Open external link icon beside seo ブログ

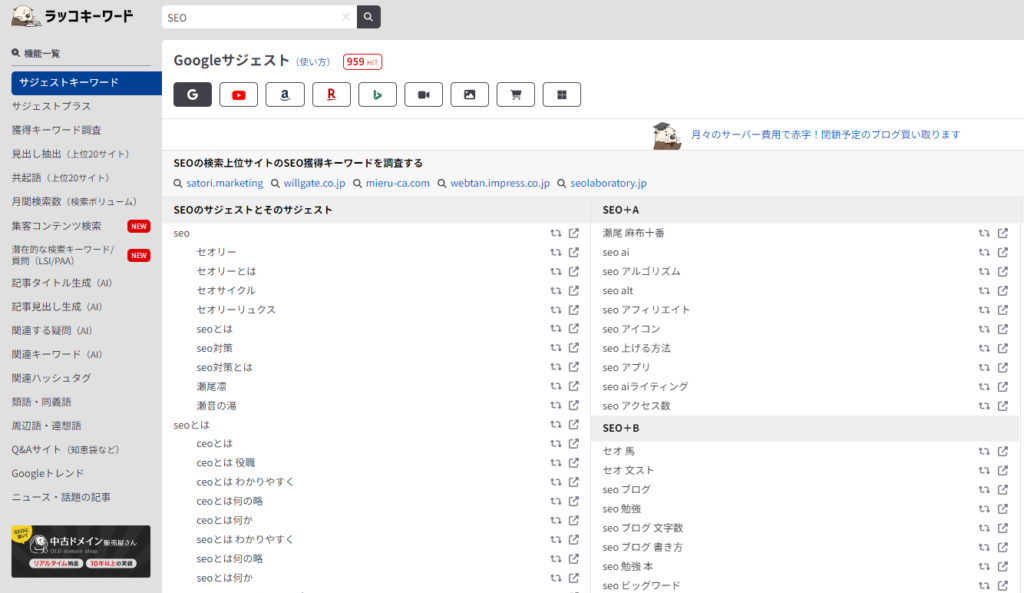pyautogui.click(x=1003, y=489)
